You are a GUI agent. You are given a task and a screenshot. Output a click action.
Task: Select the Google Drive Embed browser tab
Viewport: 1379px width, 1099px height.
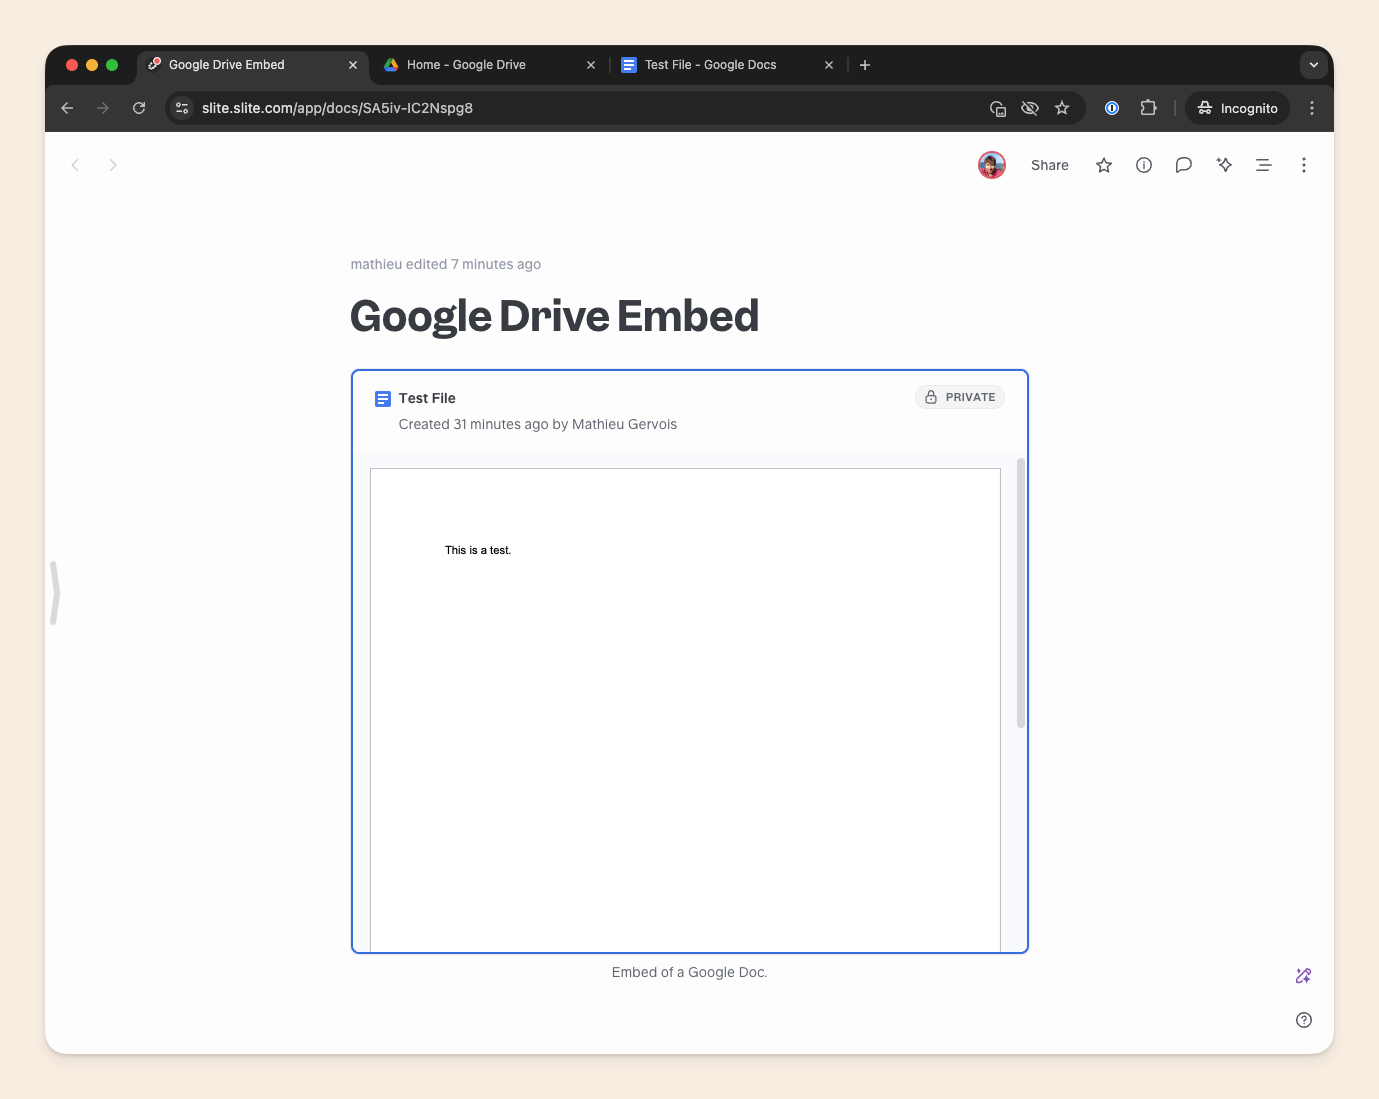(x=252, y=65)
